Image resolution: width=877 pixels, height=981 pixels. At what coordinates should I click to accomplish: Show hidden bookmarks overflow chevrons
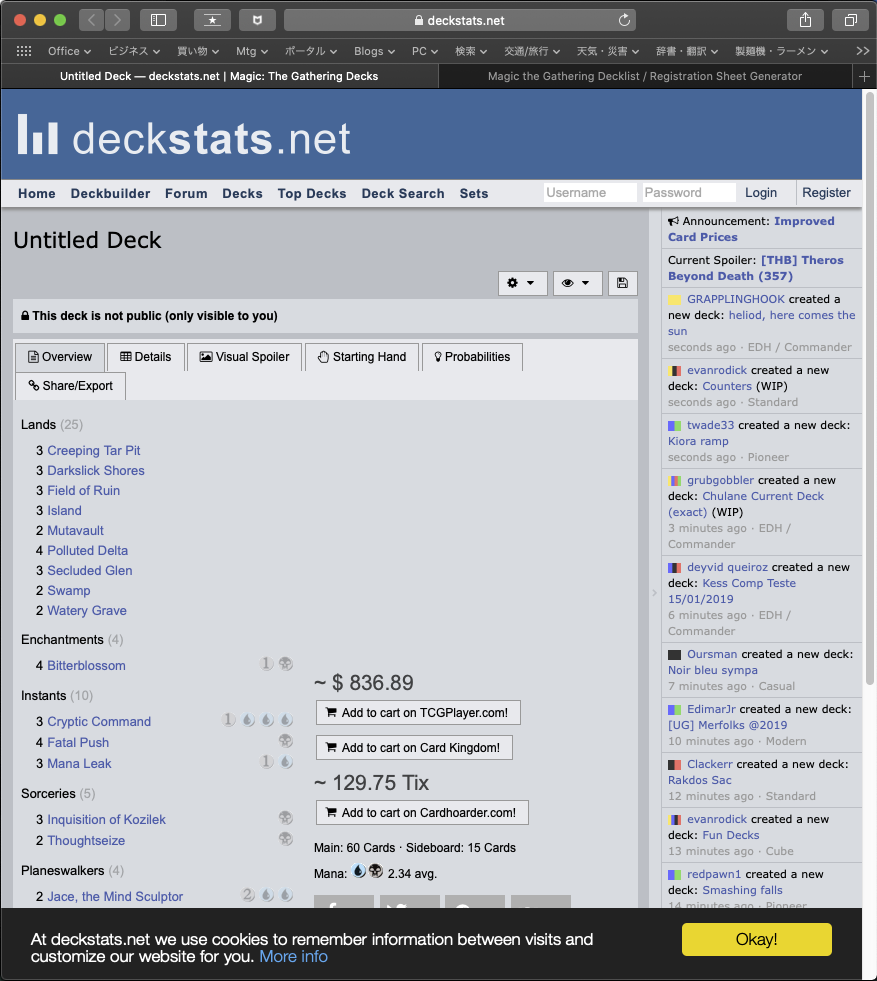tap(863, 51)
